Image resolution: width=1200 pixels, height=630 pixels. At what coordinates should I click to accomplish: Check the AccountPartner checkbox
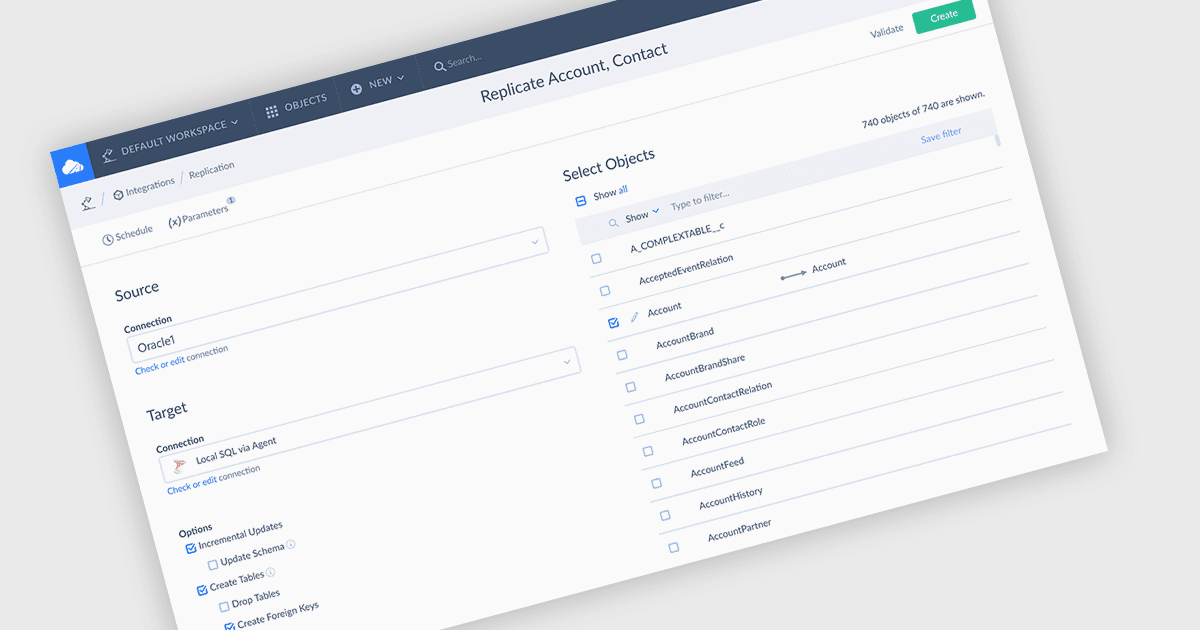point(674,547)
